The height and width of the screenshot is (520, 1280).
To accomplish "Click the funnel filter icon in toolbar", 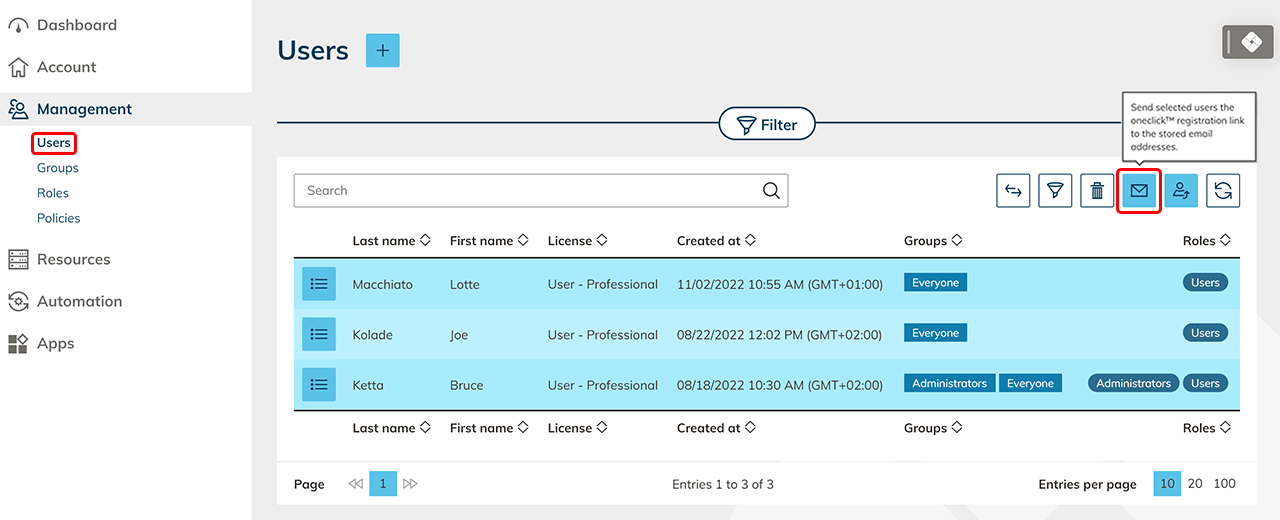I will [x=1055, y=191].
